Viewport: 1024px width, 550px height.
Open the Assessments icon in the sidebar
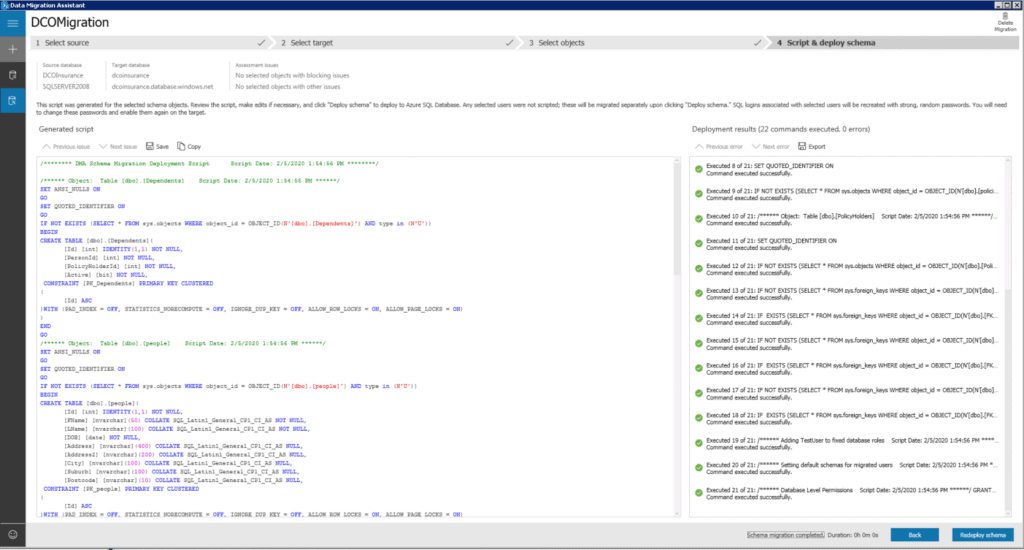pyautogui.click(x=13, y=74)
